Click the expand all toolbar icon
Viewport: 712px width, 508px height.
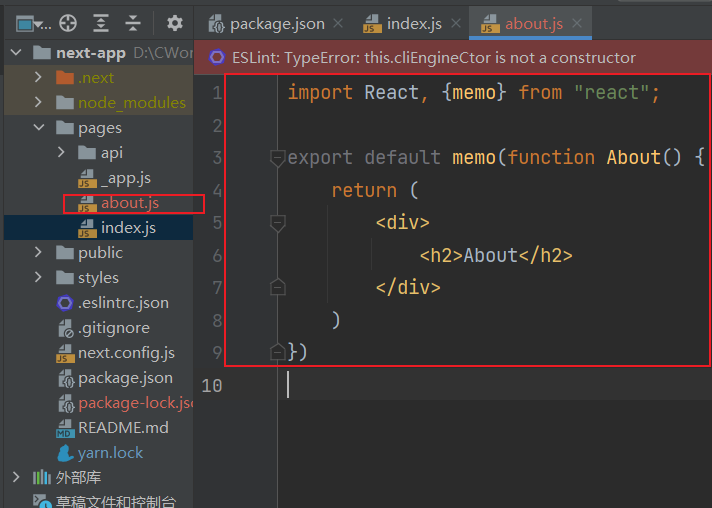point(101,23)
